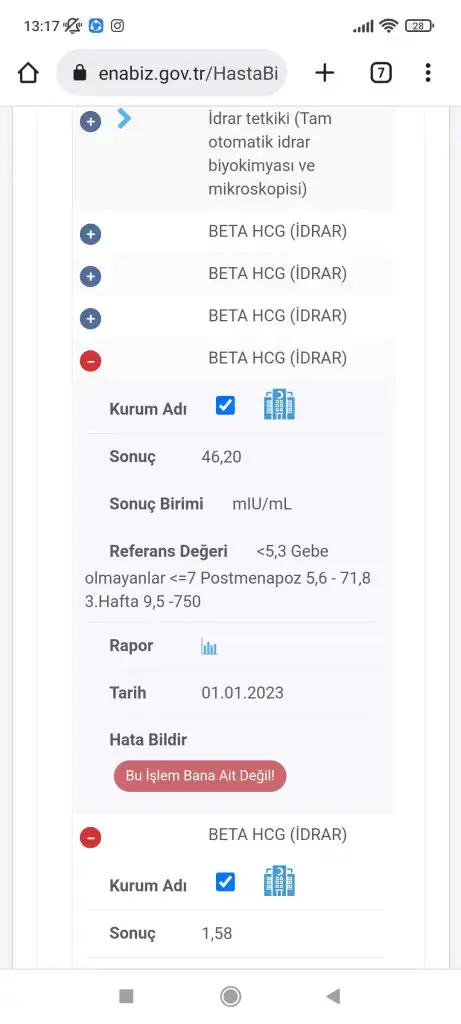Click the 'Bu İşlem Bana Ait Değil!' button

point(200,776)
